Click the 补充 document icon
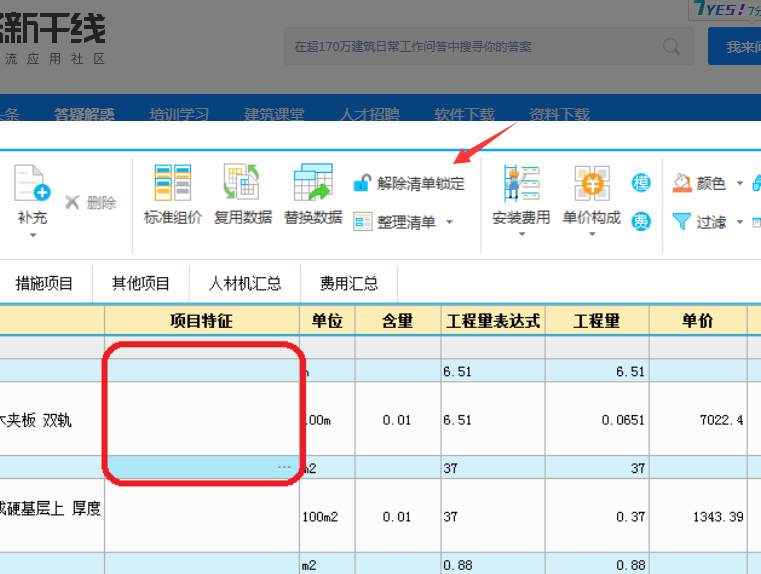This screenshot has width=761, height=574. (32, 183)
